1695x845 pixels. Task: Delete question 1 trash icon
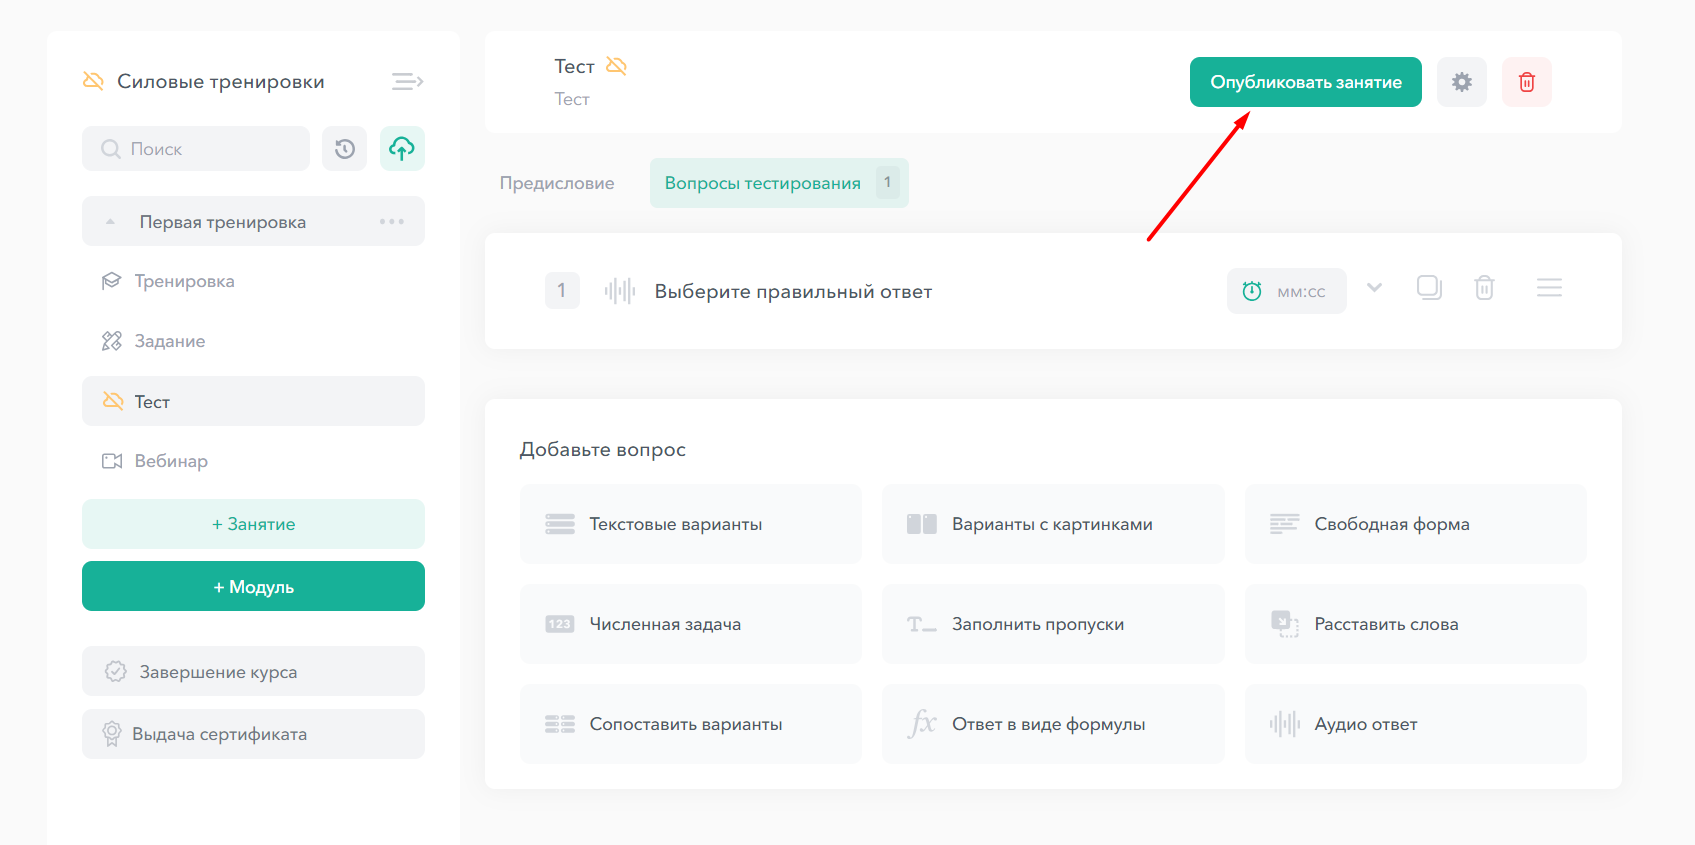(1484, 288)
